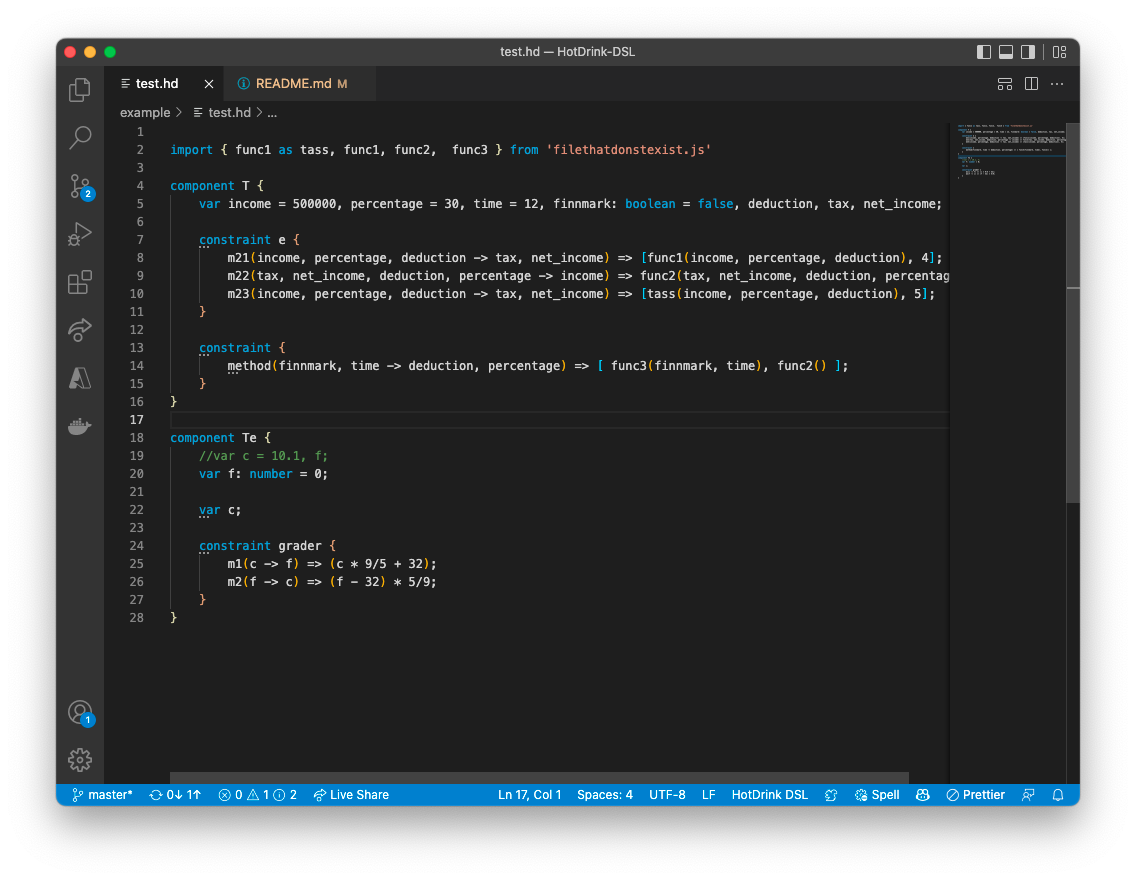Image resolution: width=1136 pixels, height=880 pixels.
Task: Open the Docker view icon
Action: [80, 426]
